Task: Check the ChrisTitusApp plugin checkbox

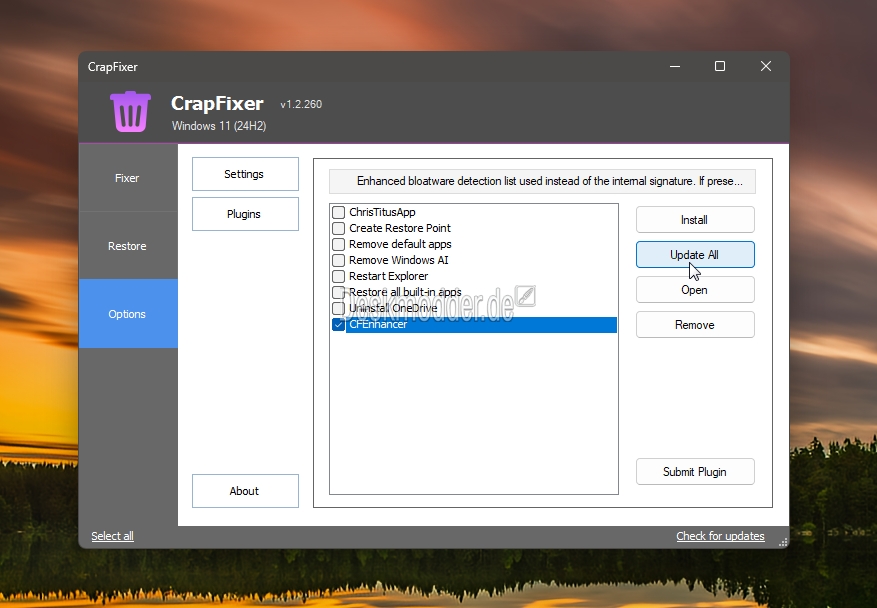Action: 338,213
